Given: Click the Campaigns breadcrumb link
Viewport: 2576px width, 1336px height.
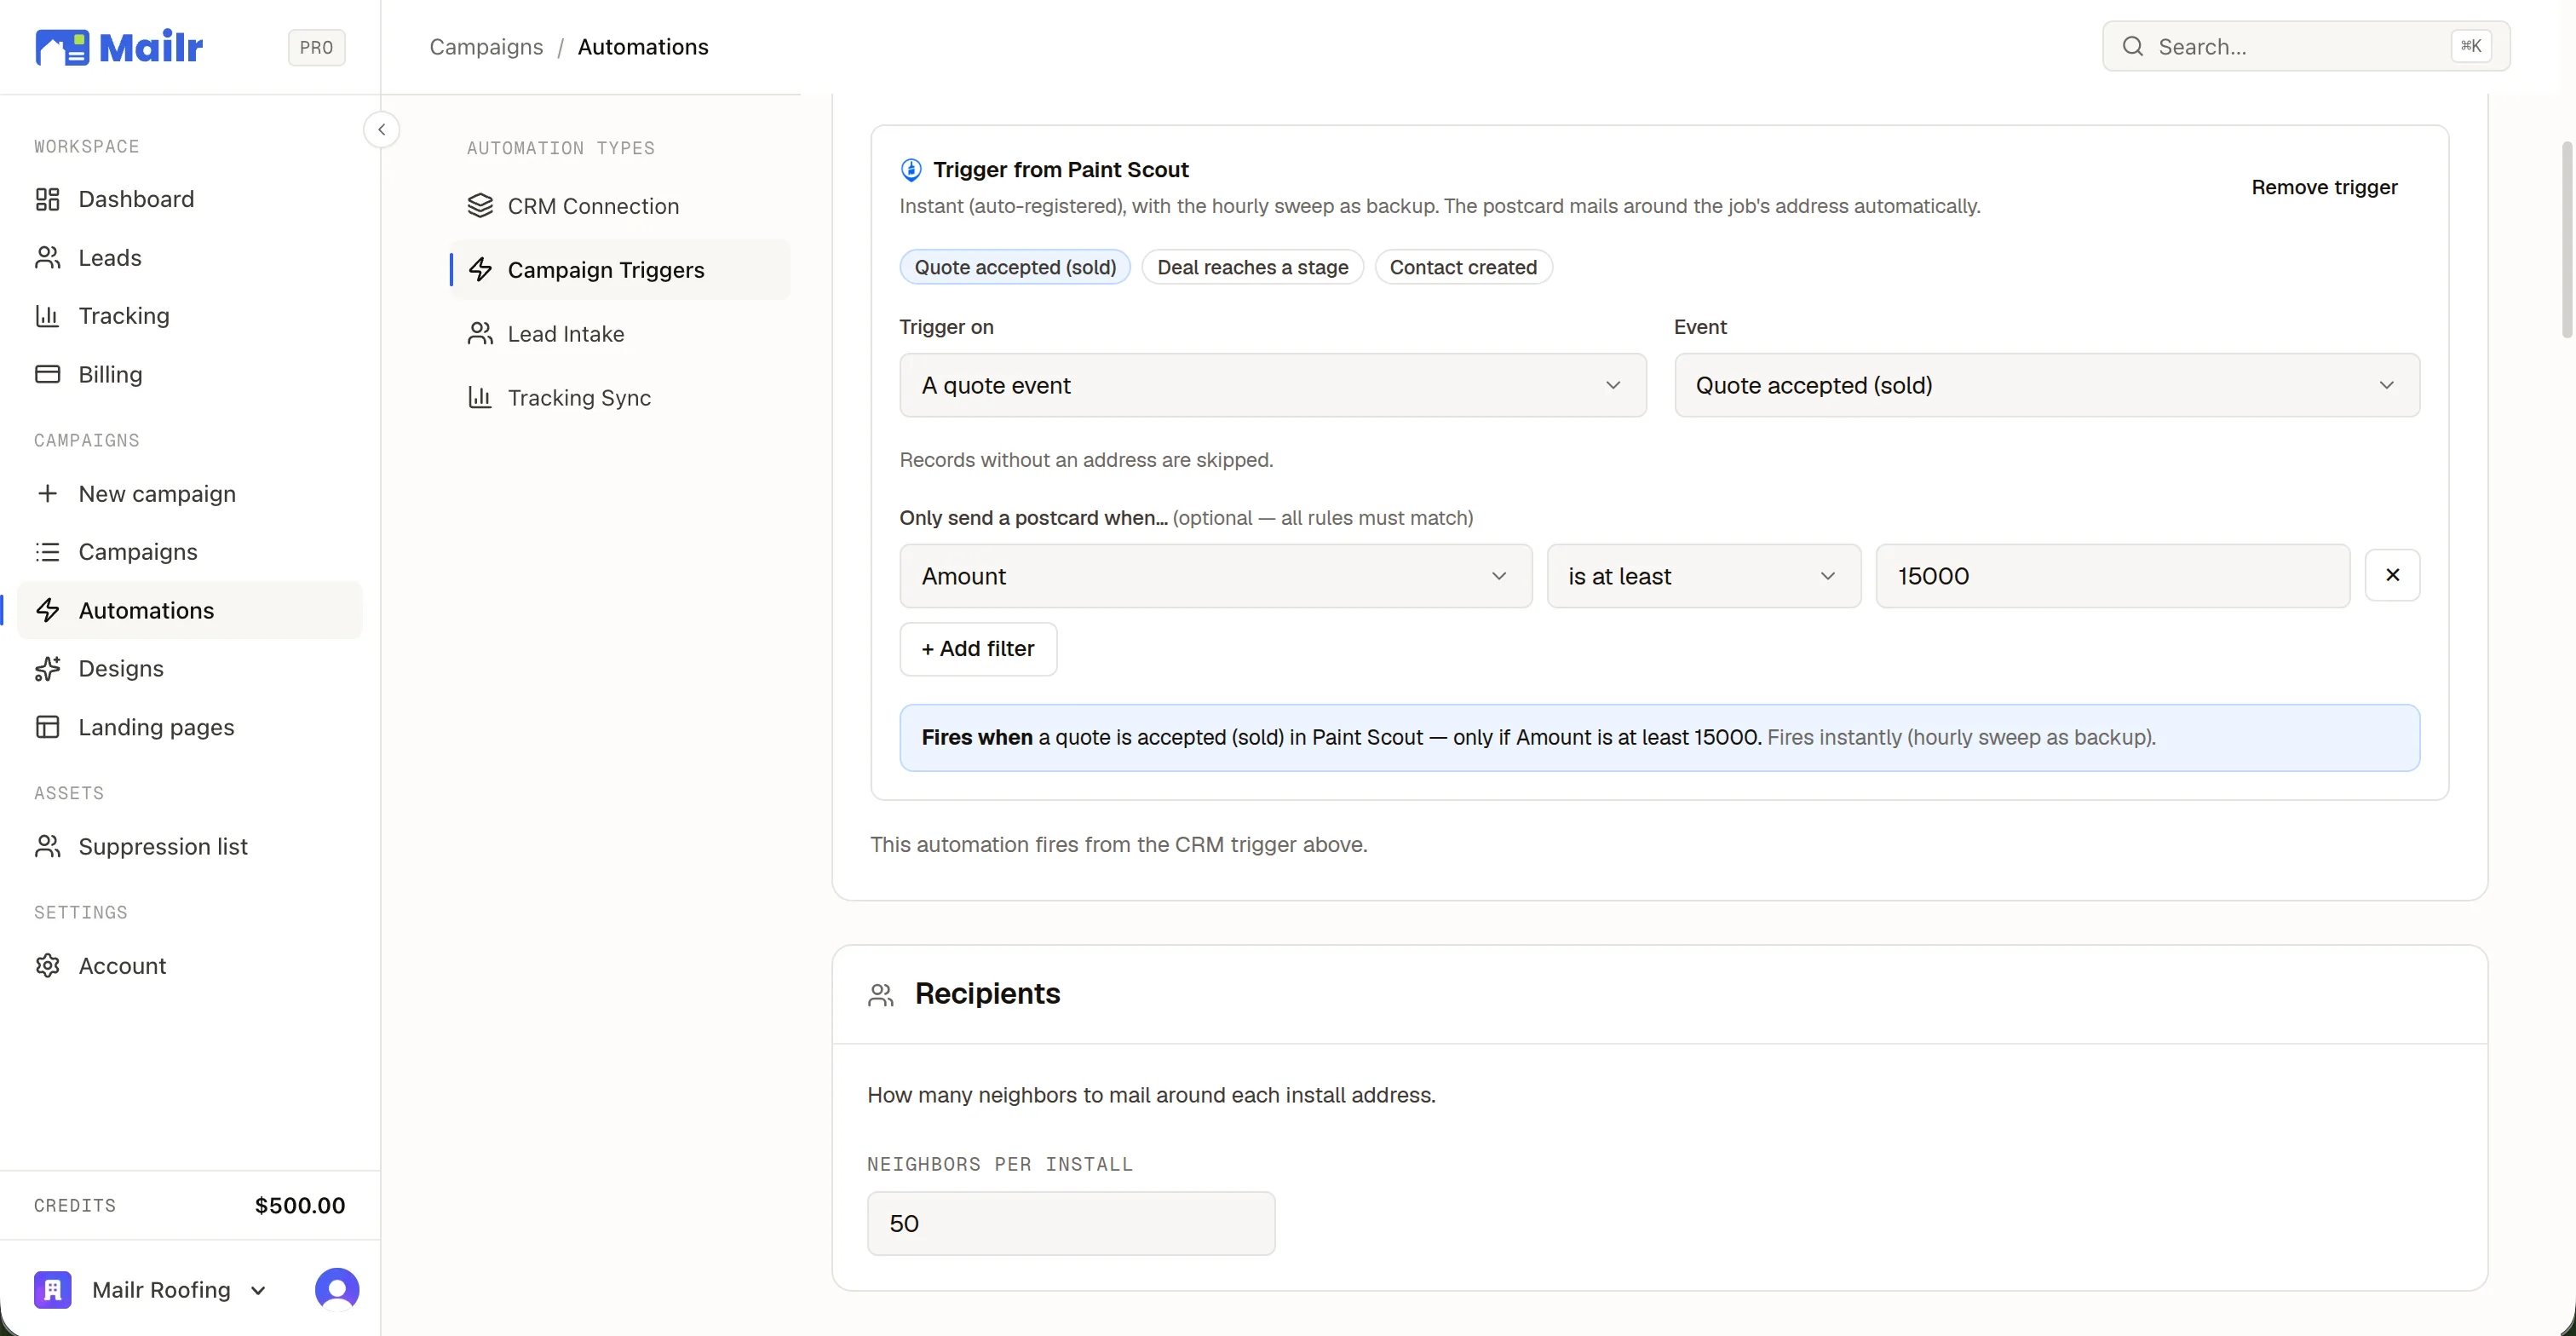Looking at the screenshot, I should click(486, 47).
